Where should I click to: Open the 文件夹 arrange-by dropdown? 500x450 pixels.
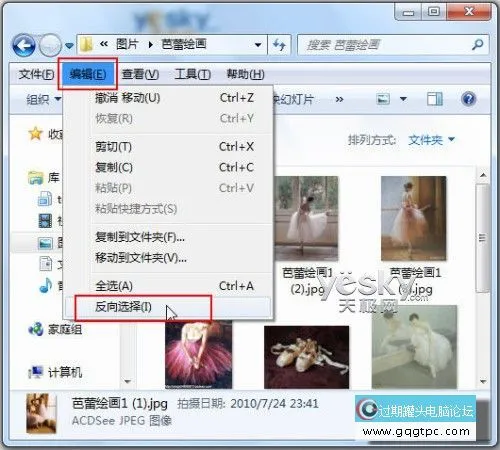coord(431,140)
